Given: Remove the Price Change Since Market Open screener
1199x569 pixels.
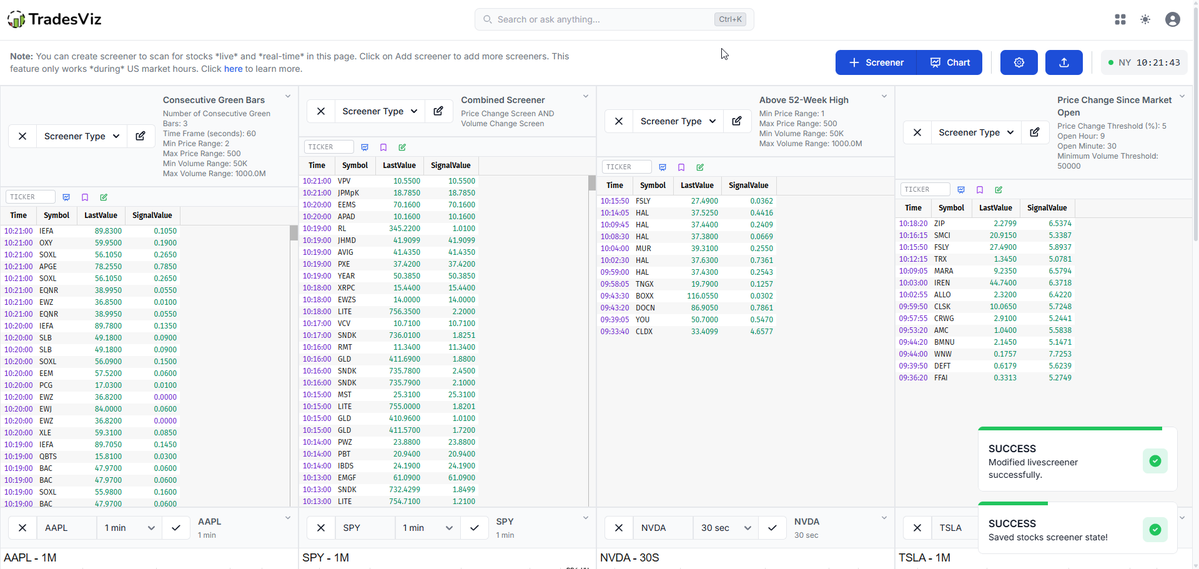Looking at the screenshot, I should click(x=917, y=132).
